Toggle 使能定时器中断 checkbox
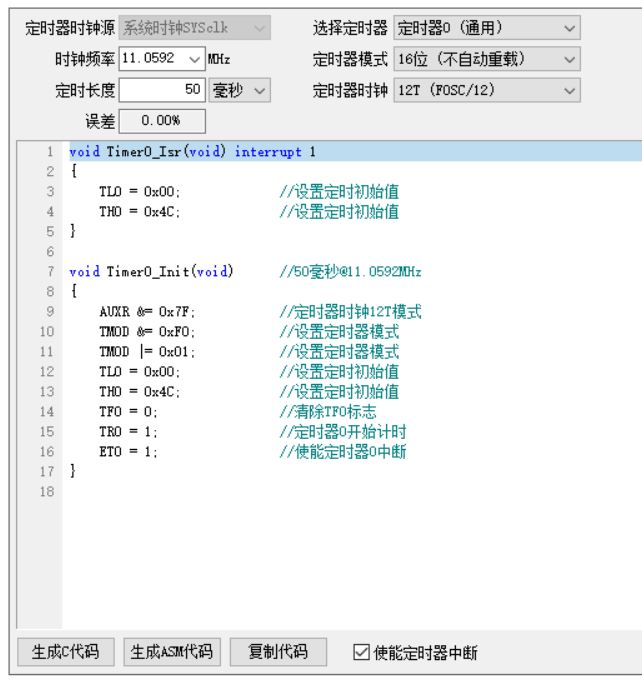The image size is (642, 681). coord(361,652)
